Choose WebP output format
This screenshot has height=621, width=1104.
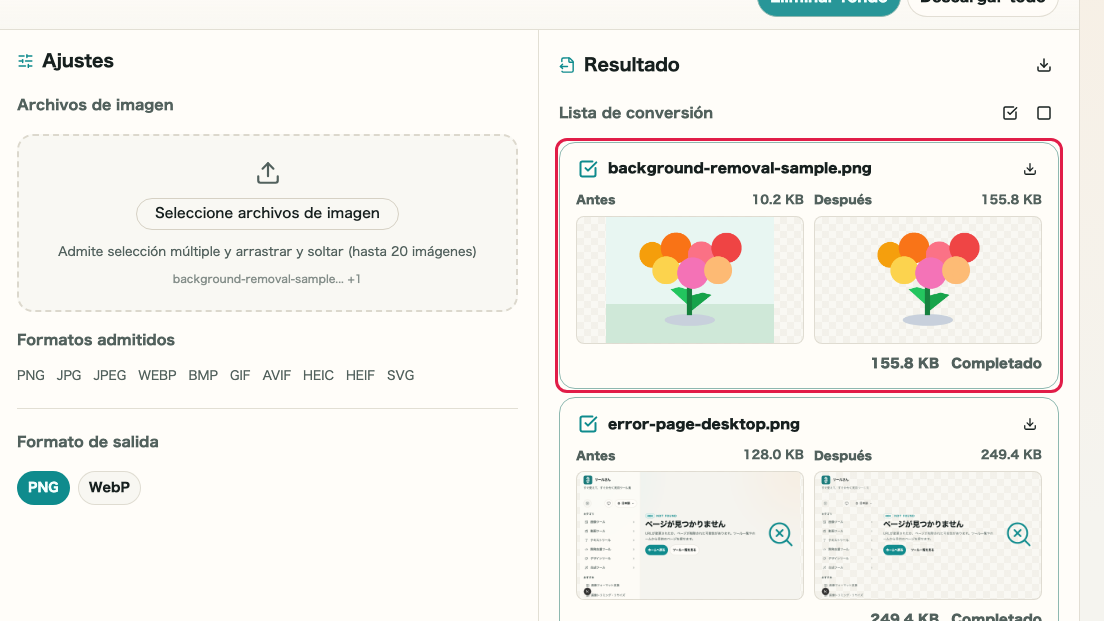pyautogui.click(x=109, y=487)
